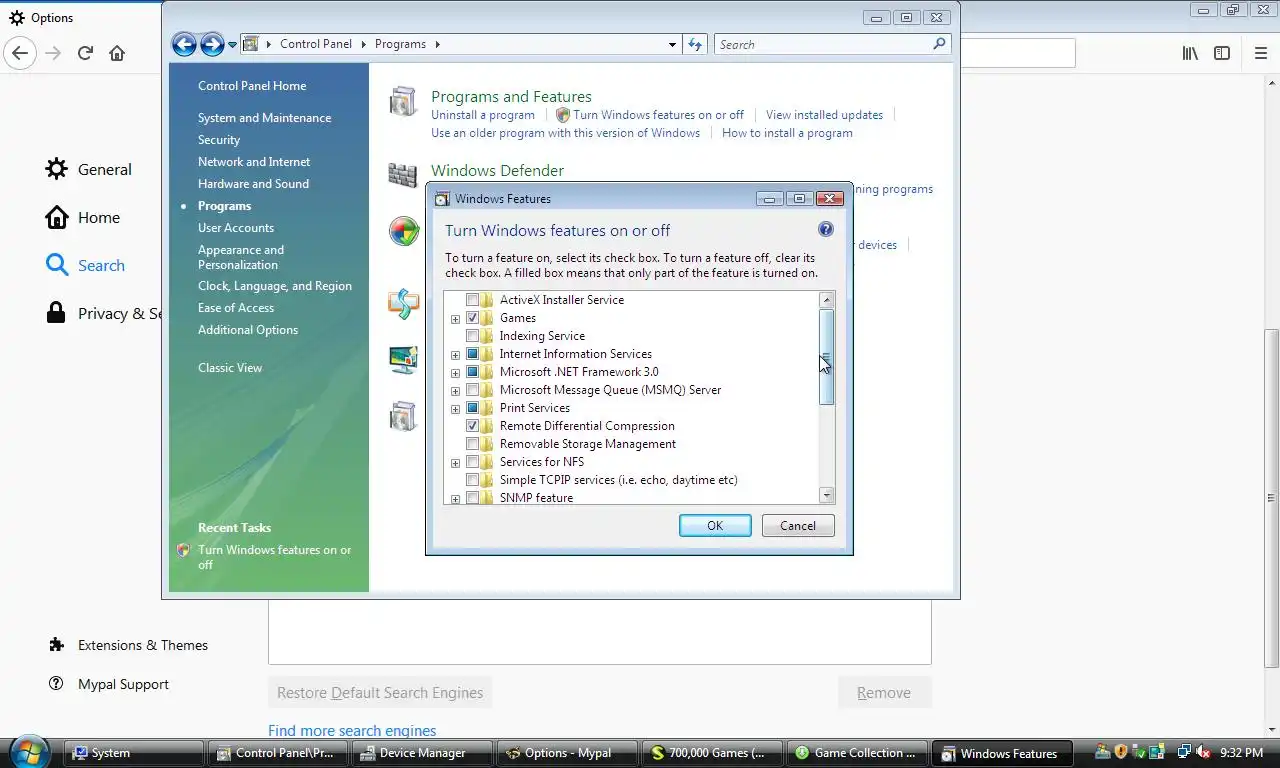Go back in the Control Panel window

[x=184, y=44]
